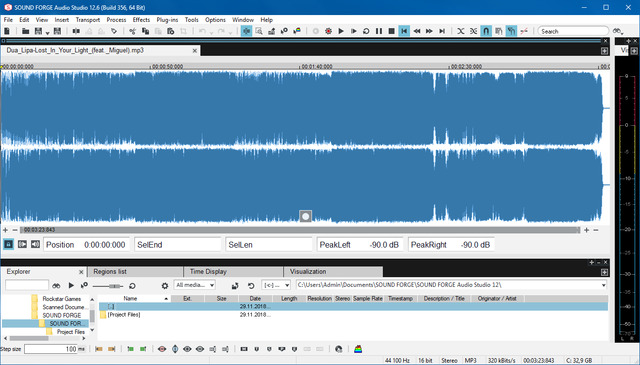This screenshot has width=640, height=365.
Task: Click the crossfade X icon
Action: [x=461, y=31]
